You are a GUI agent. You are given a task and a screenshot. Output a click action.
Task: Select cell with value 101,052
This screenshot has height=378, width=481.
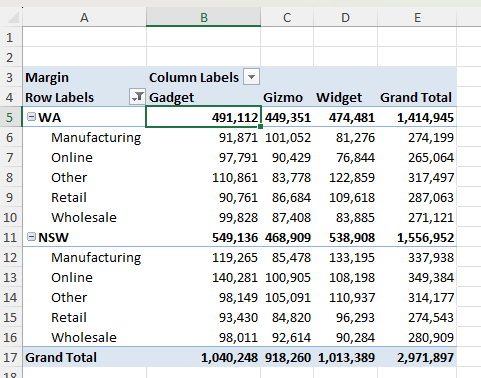tap(287, 137)
